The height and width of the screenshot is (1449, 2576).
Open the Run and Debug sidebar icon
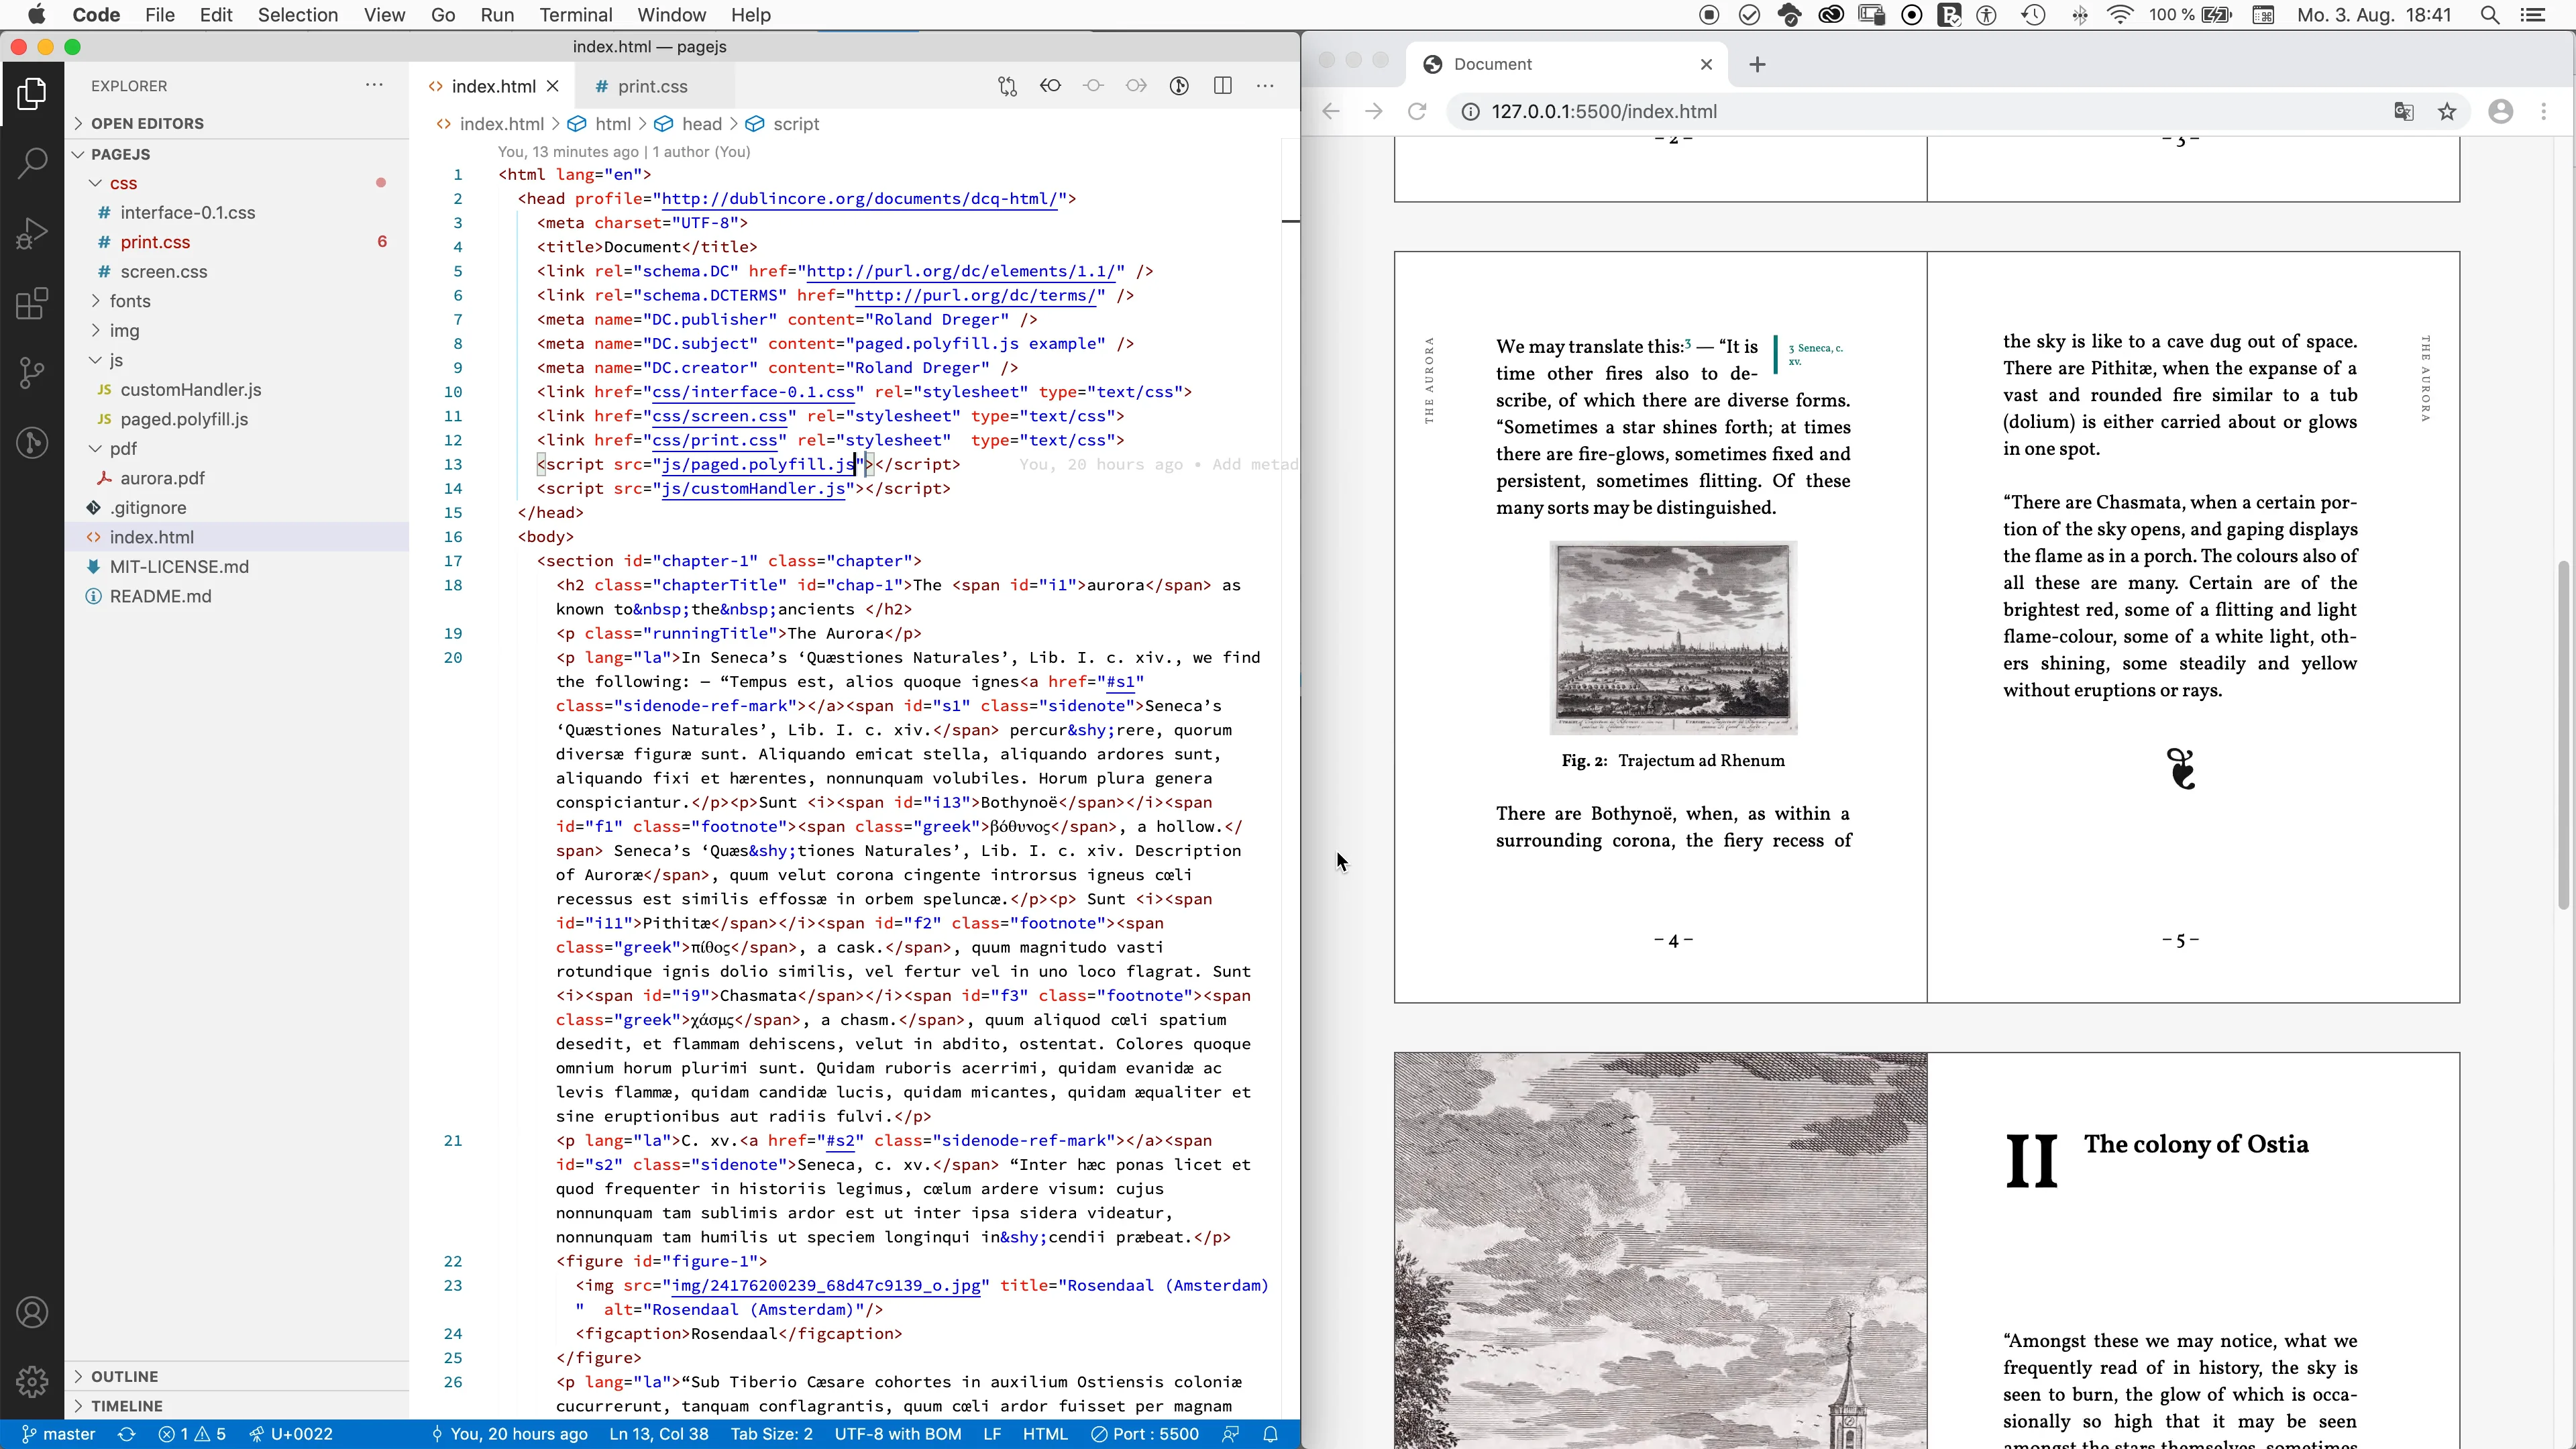point(32,232)
